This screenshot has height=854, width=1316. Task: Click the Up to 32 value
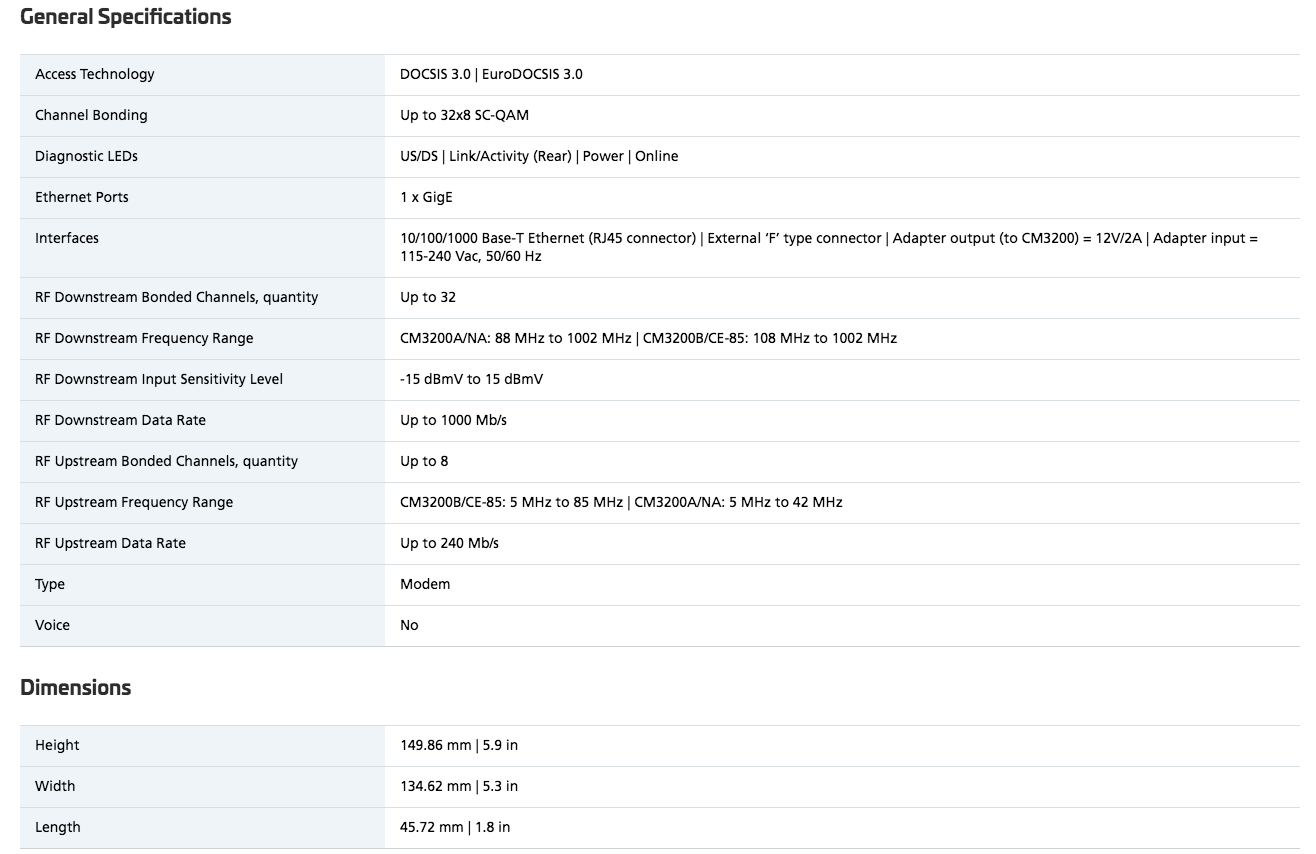428,297
